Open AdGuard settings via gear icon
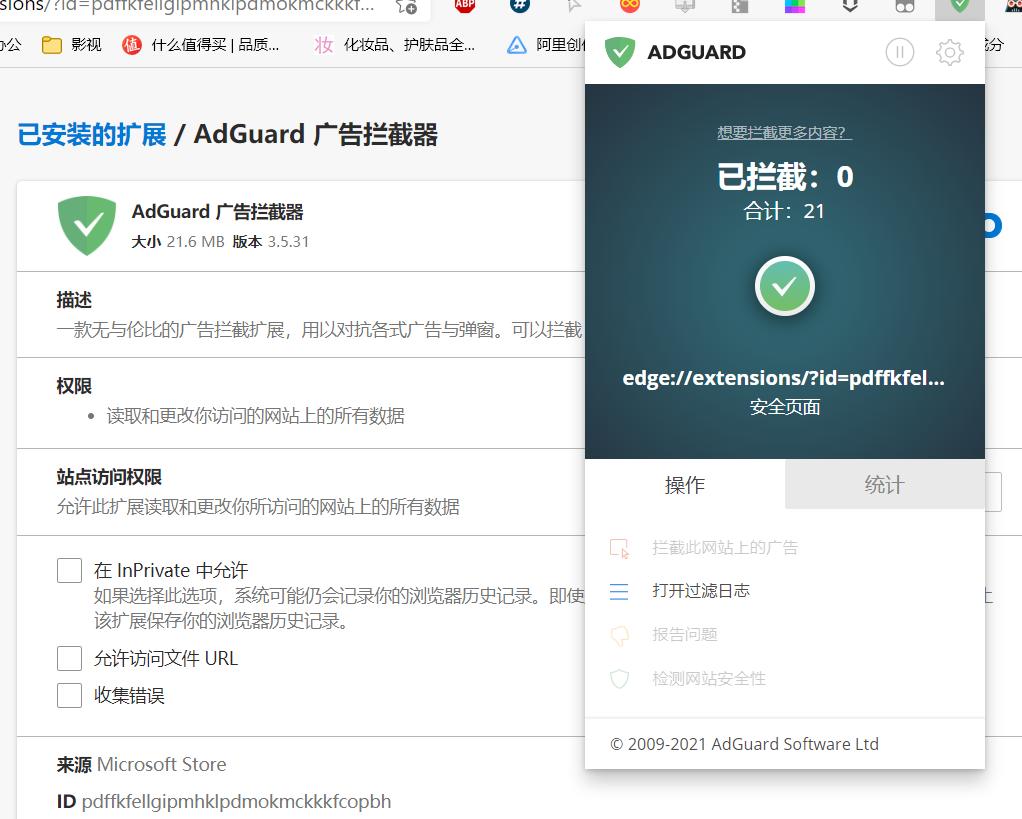This screenshot has height=819, width=1022. [x=949, y=52]
